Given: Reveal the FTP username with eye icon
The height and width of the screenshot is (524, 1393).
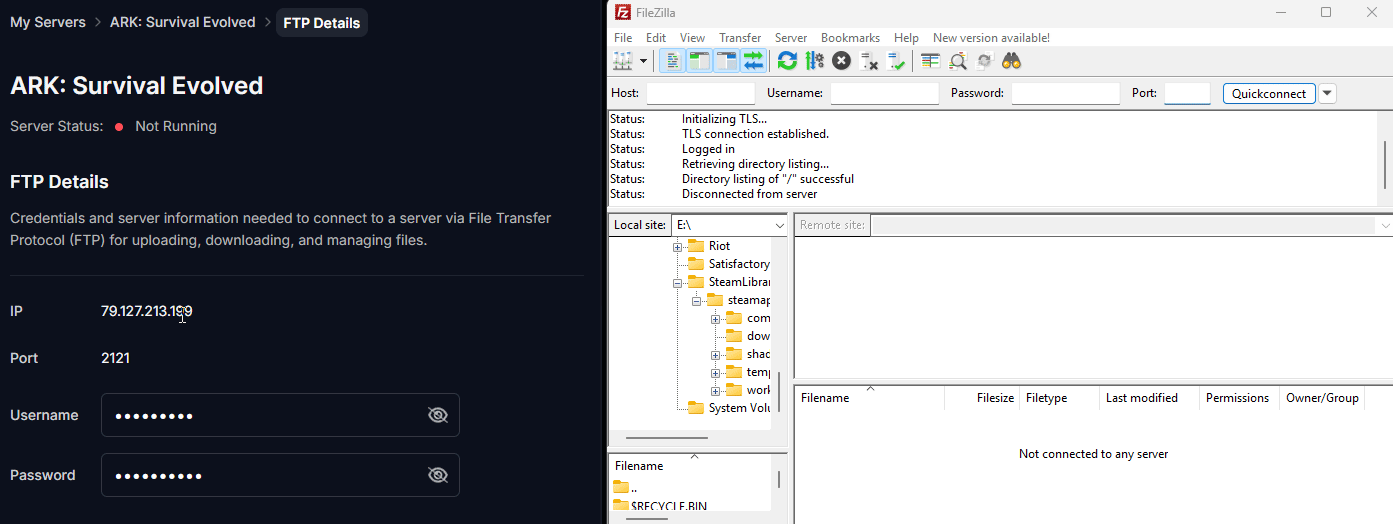Looking at the screenshot, I should [x=437, y=415].
